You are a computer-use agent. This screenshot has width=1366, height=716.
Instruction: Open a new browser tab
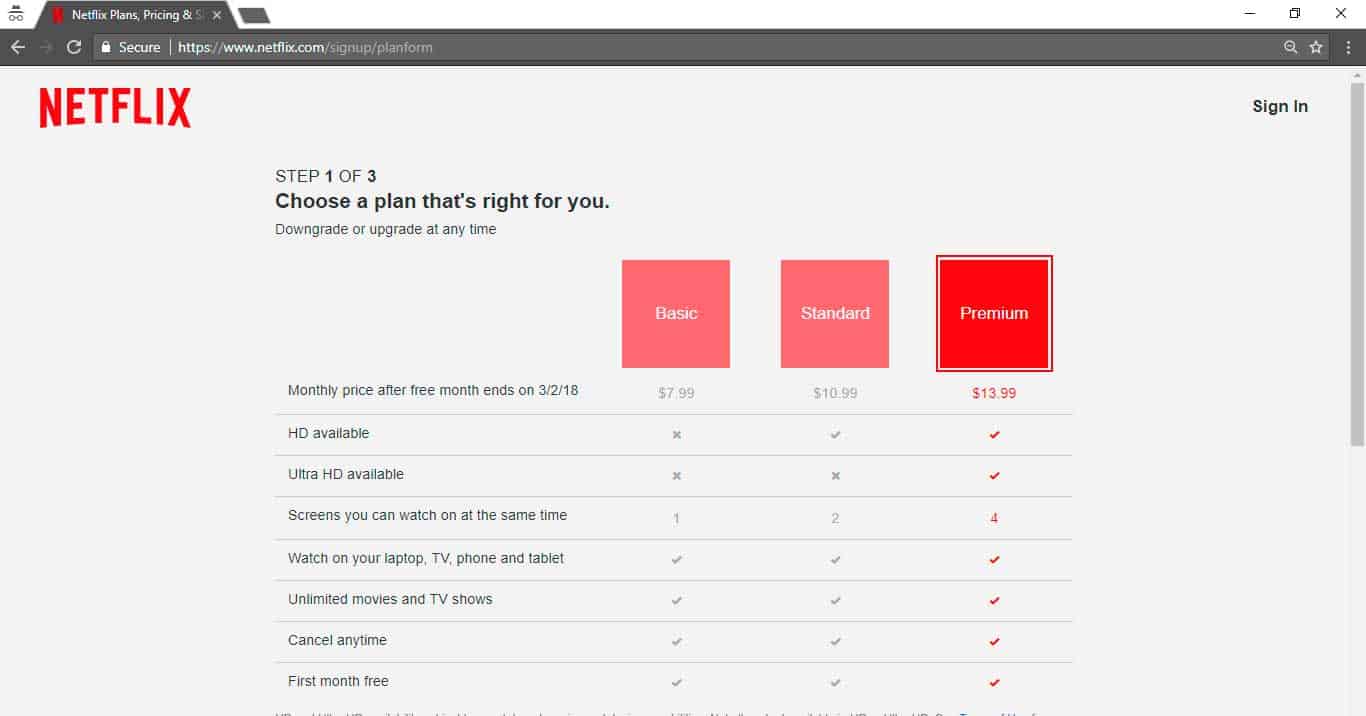[x=254, y=15]
